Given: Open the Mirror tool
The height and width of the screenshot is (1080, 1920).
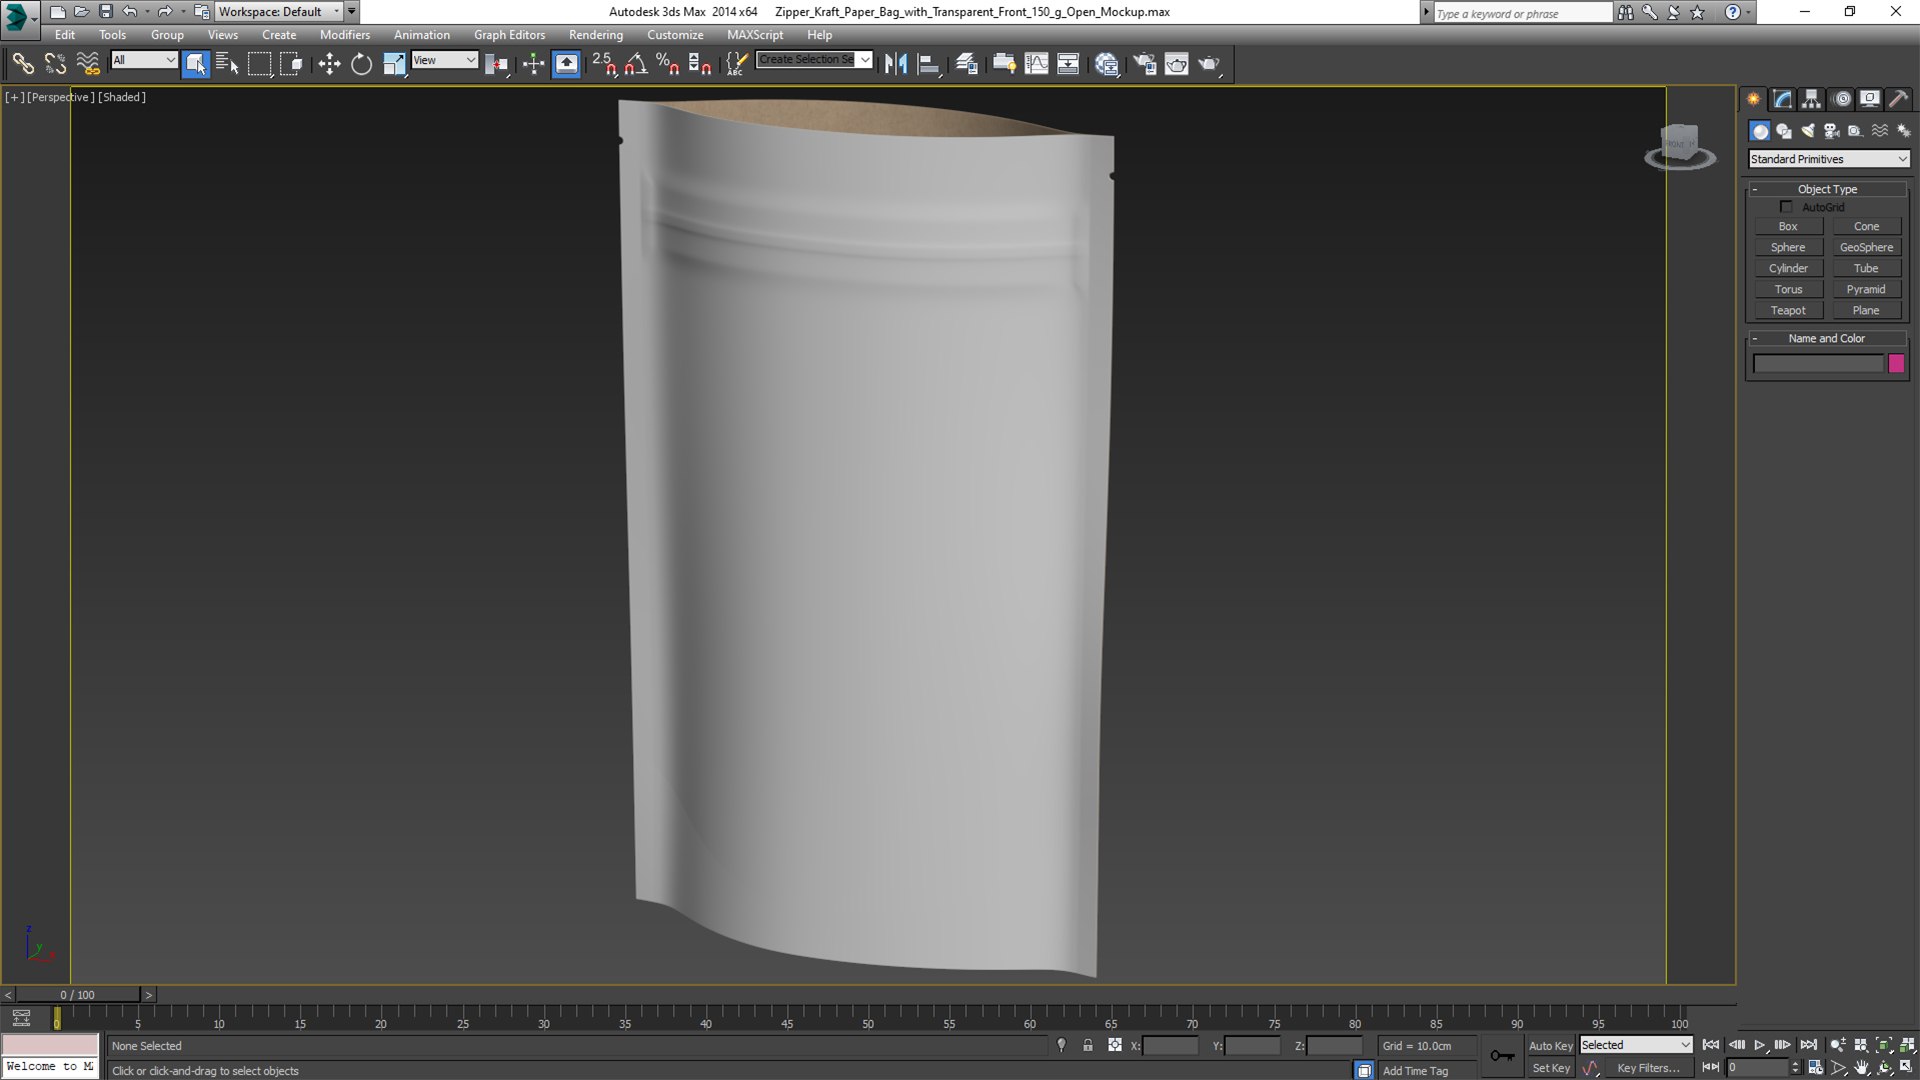Looking at the screenshot, I should click(x=896, y=64).
